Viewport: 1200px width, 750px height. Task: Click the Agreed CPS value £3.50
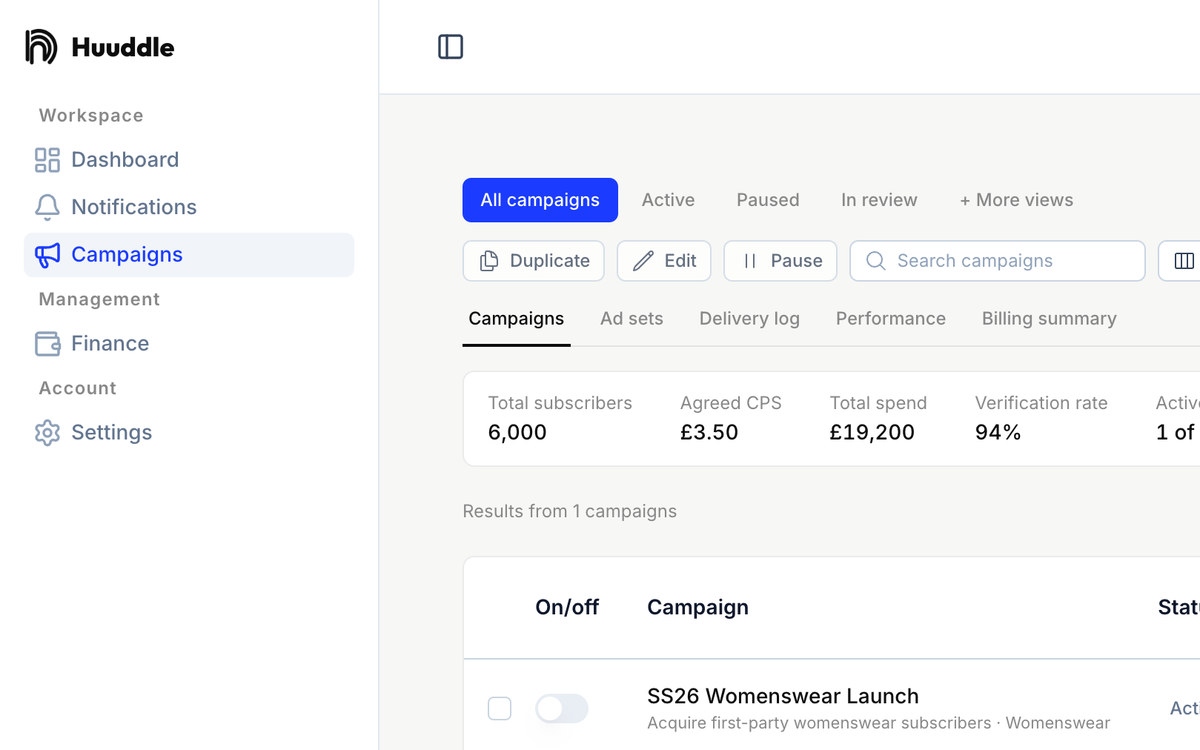point(709,433)
